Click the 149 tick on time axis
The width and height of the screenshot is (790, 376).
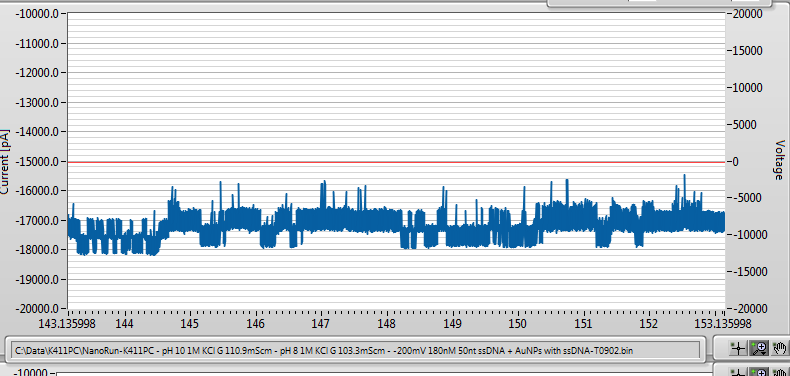pyautogui.click(x=452, y=324)
